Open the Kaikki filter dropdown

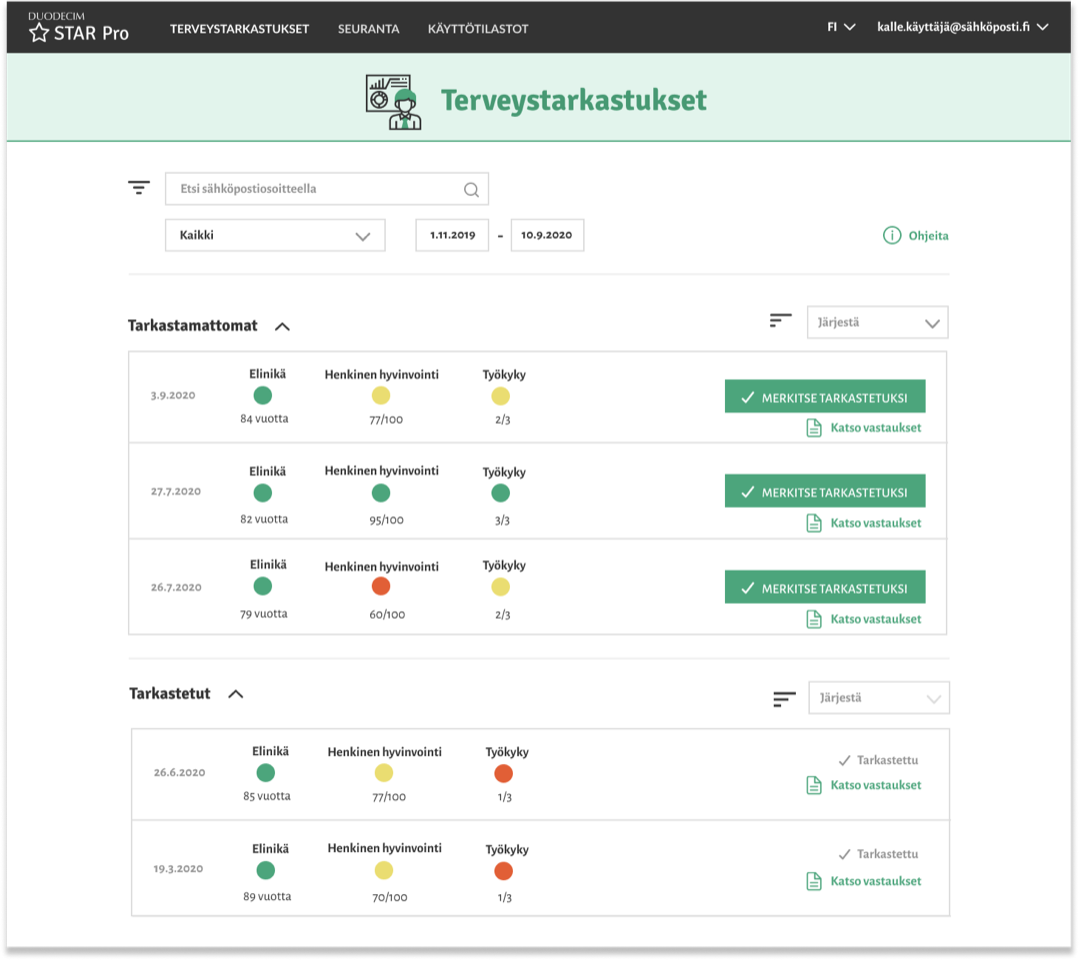[275, 235]
